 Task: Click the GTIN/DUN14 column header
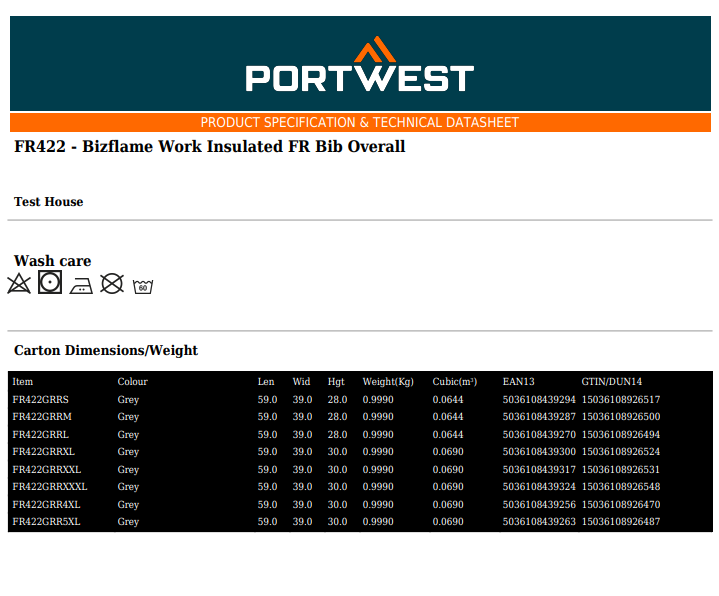tap(611, 382)
